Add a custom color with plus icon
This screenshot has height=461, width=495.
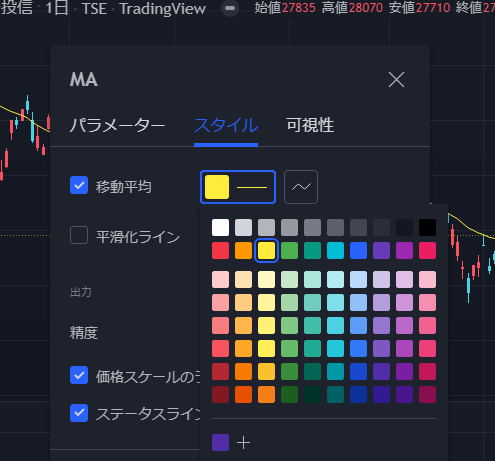243,443
